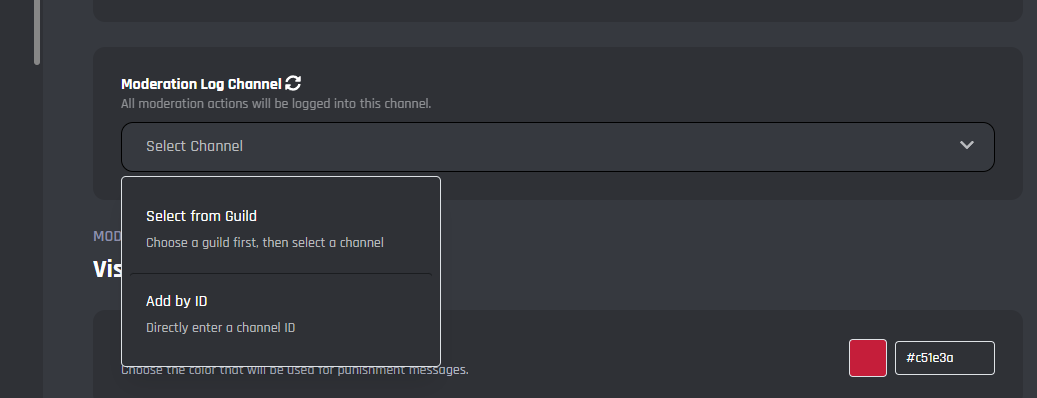This screenshot has width=1037, height=398.
Task: Click the left sidebar scrollbar thumb
Action: (x=37, y=31)
